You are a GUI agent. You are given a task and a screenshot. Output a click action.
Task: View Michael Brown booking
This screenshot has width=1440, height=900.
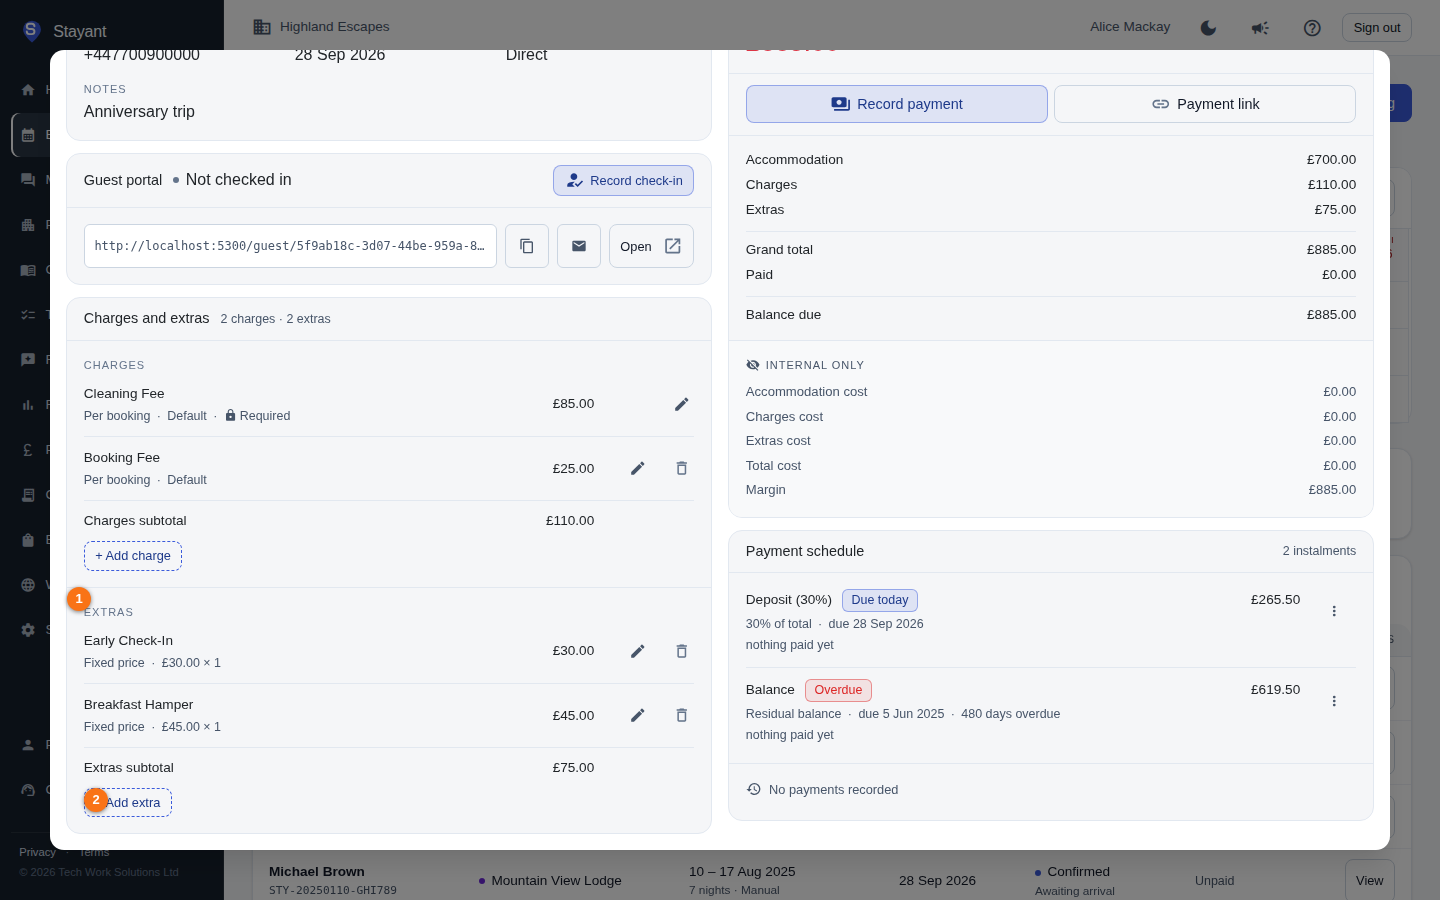(x=1369, y=880)
